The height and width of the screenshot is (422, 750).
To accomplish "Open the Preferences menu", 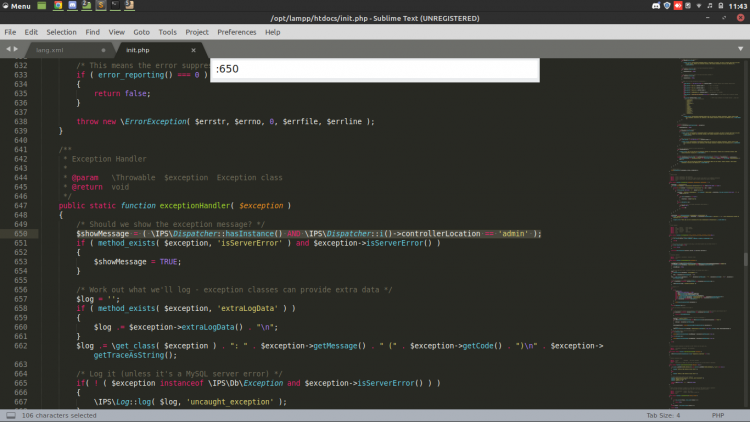I will point(236,32).
